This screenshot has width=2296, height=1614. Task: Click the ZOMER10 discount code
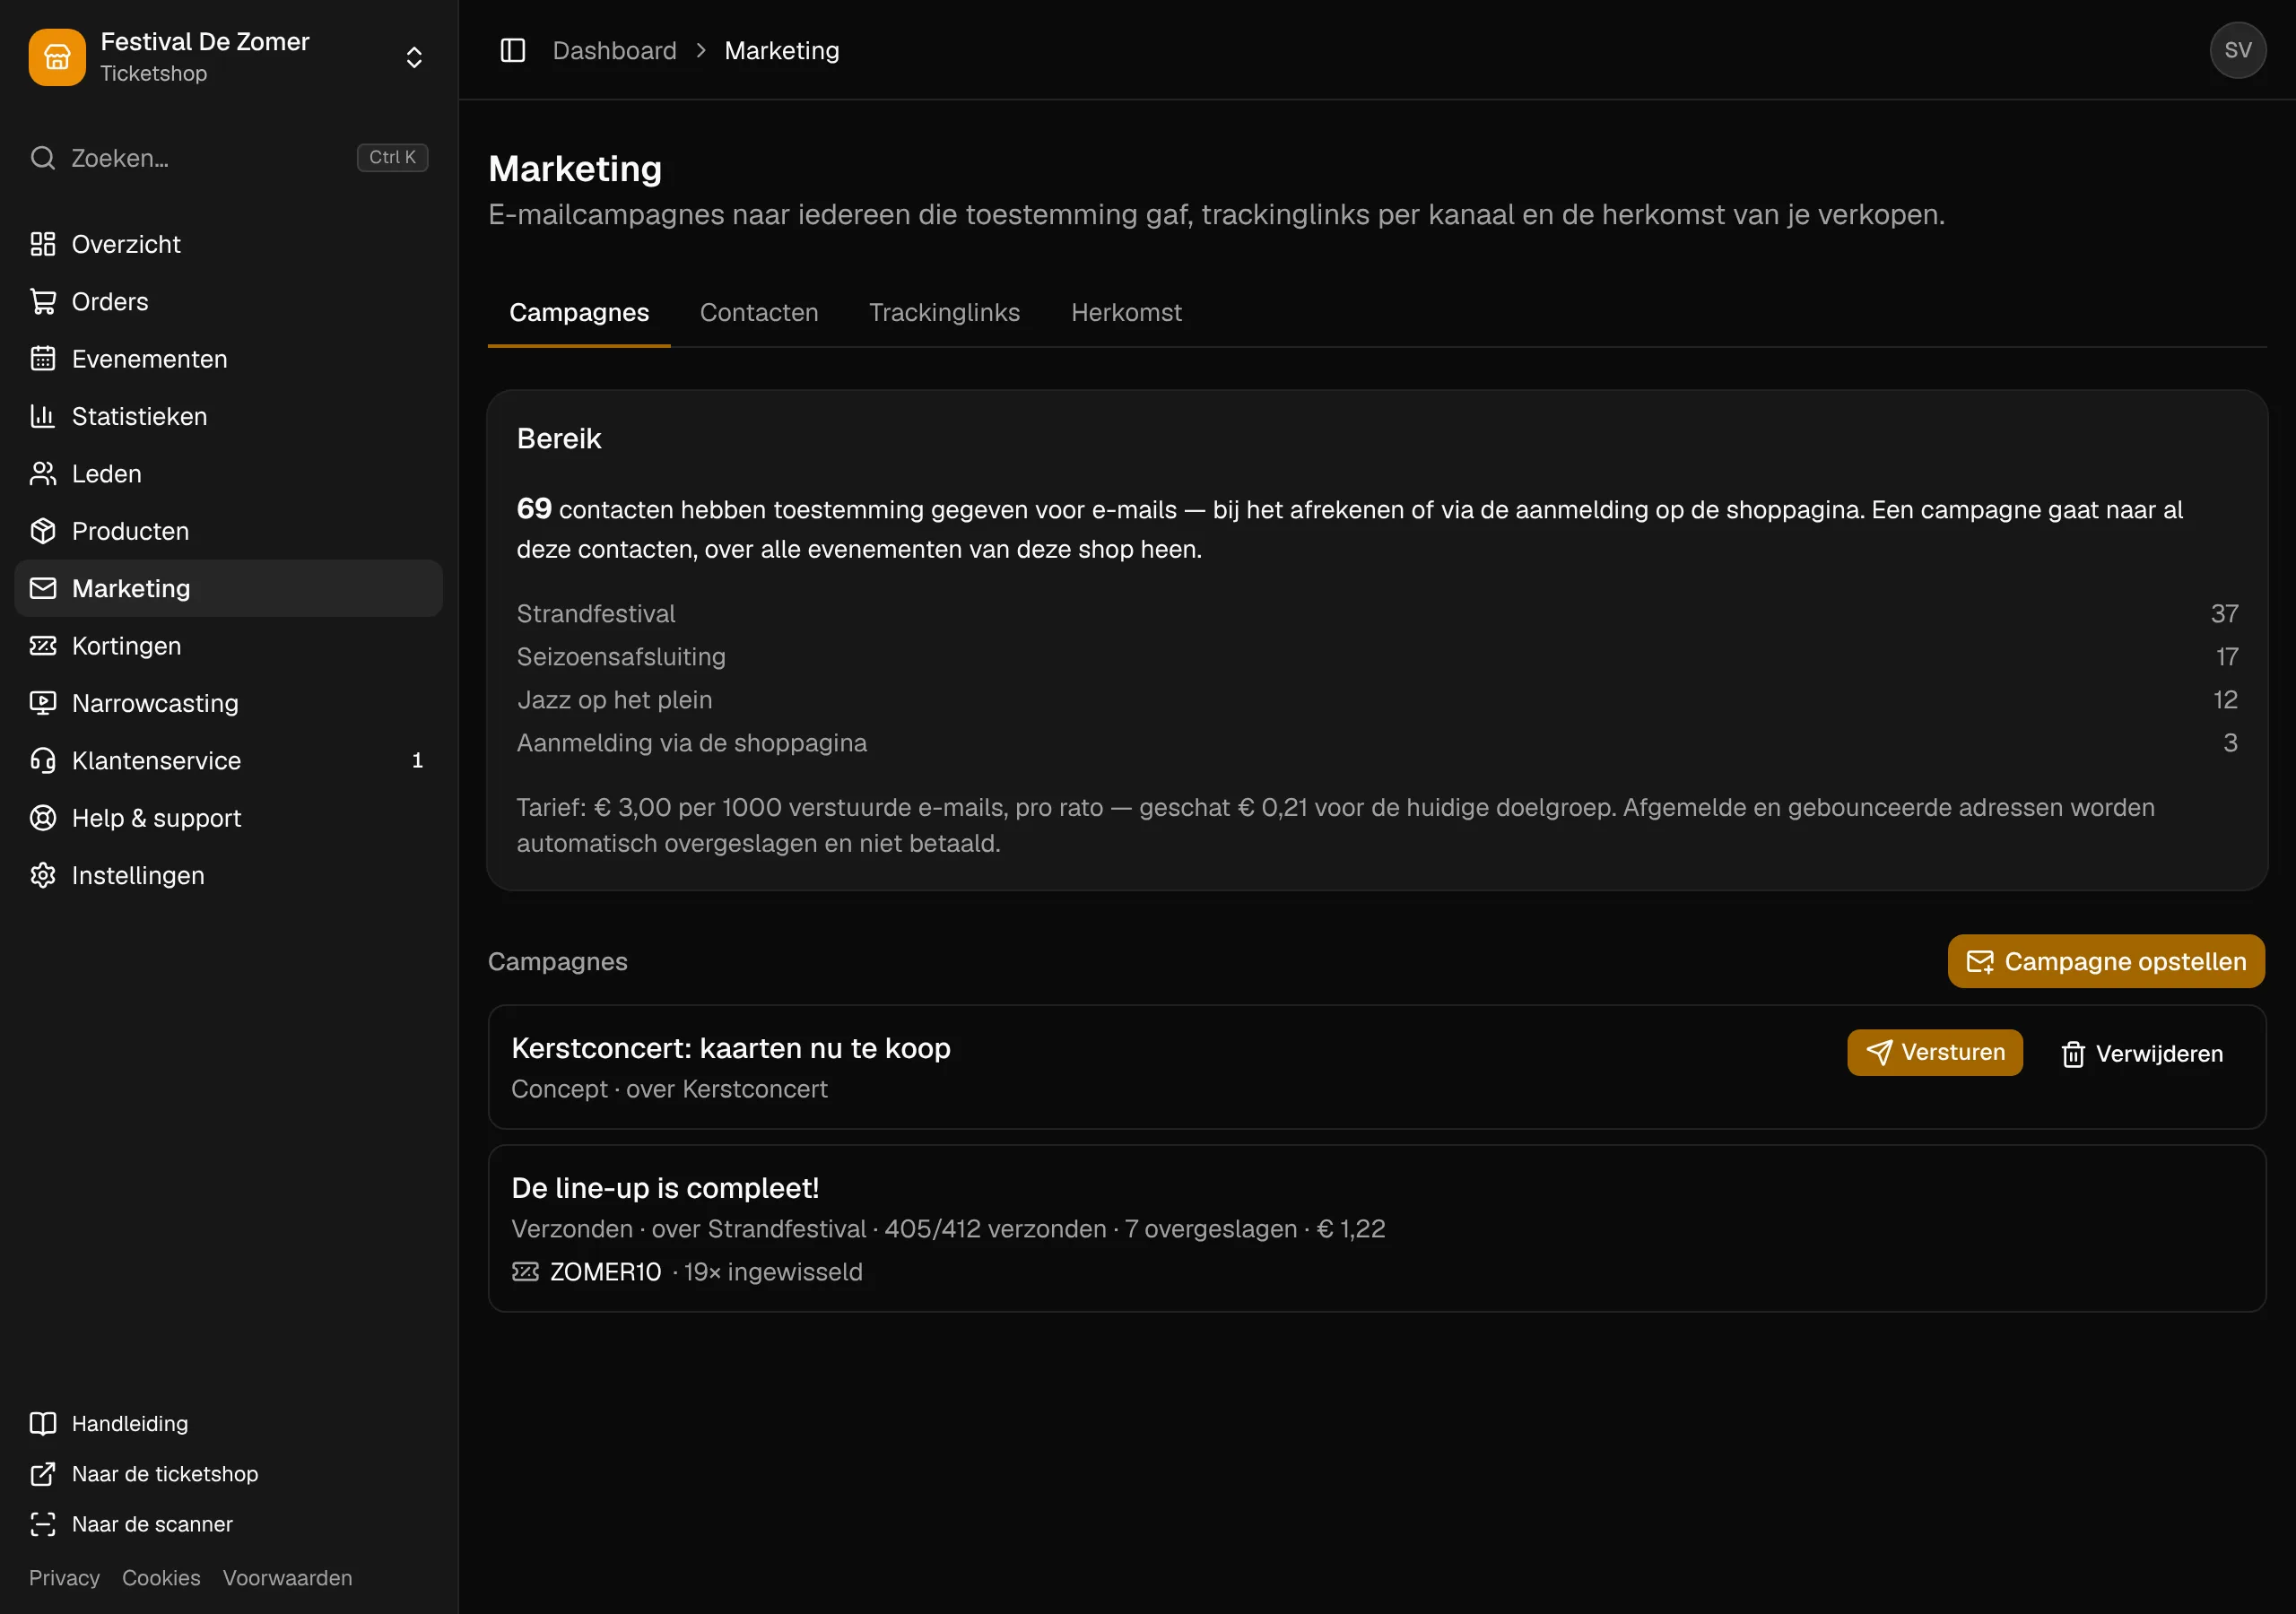point(605,1272)
